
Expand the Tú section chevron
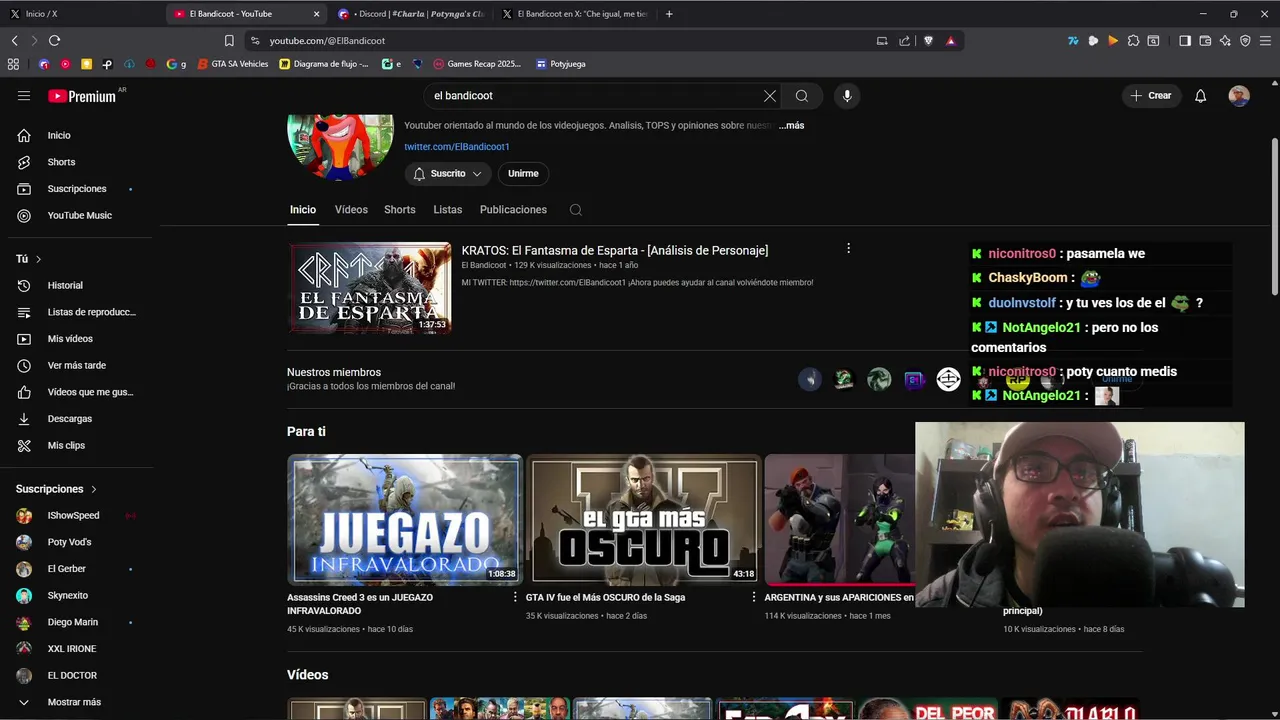pos(39,259)
